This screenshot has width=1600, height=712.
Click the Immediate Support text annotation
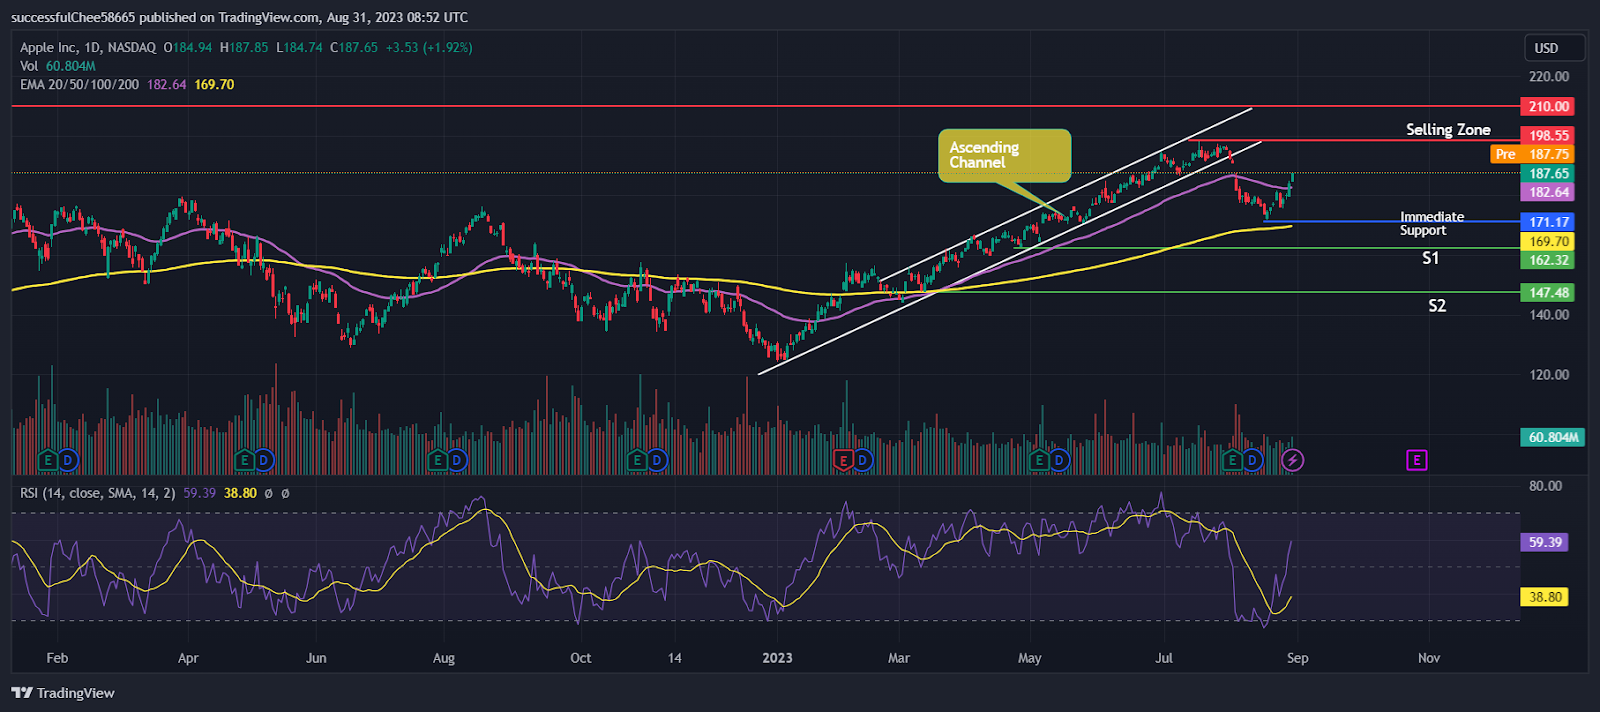[x=1431, y=223]
